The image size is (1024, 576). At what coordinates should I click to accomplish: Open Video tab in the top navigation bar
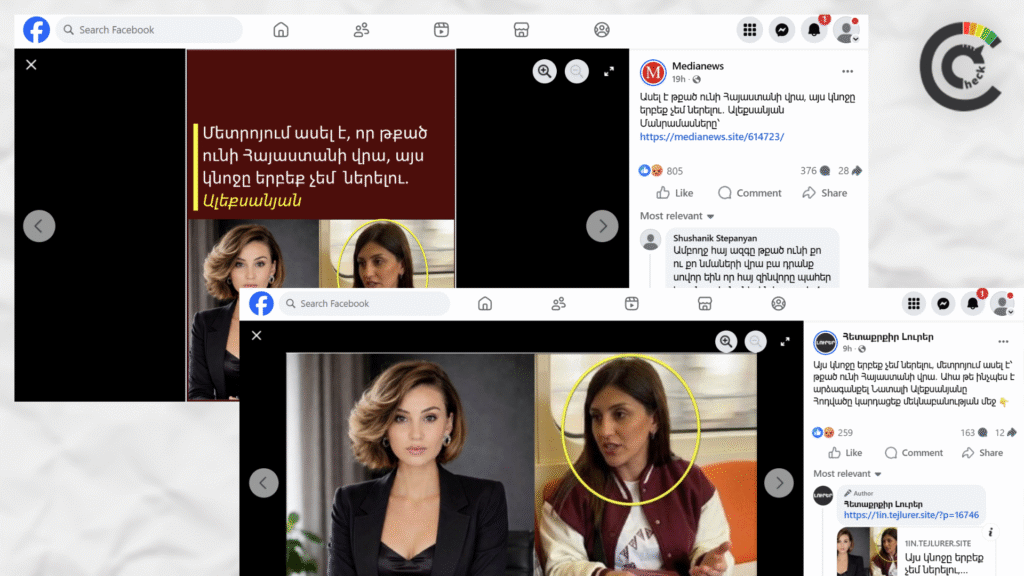441,30
